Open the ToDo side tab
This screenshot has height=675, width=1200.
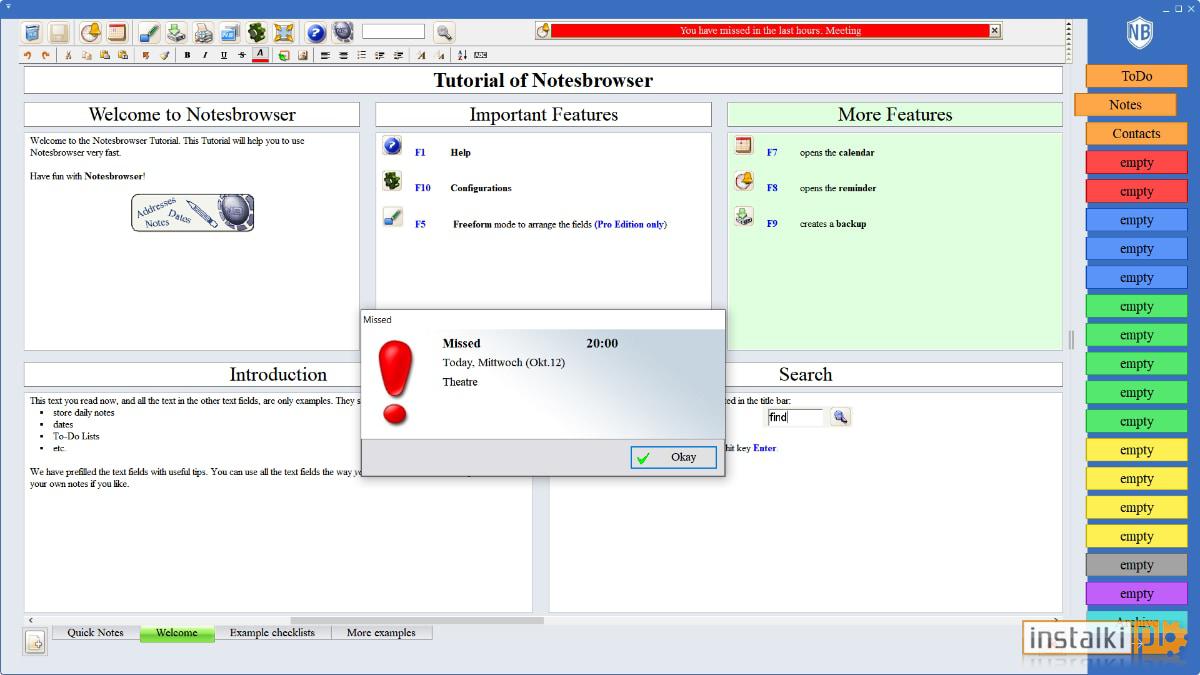click(1136, 76)
